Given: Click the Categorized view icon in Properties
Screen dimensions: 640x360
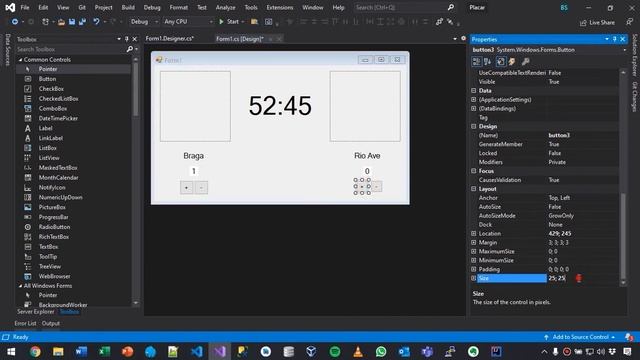Looking at the screenshot, I should tap(476, 62).
